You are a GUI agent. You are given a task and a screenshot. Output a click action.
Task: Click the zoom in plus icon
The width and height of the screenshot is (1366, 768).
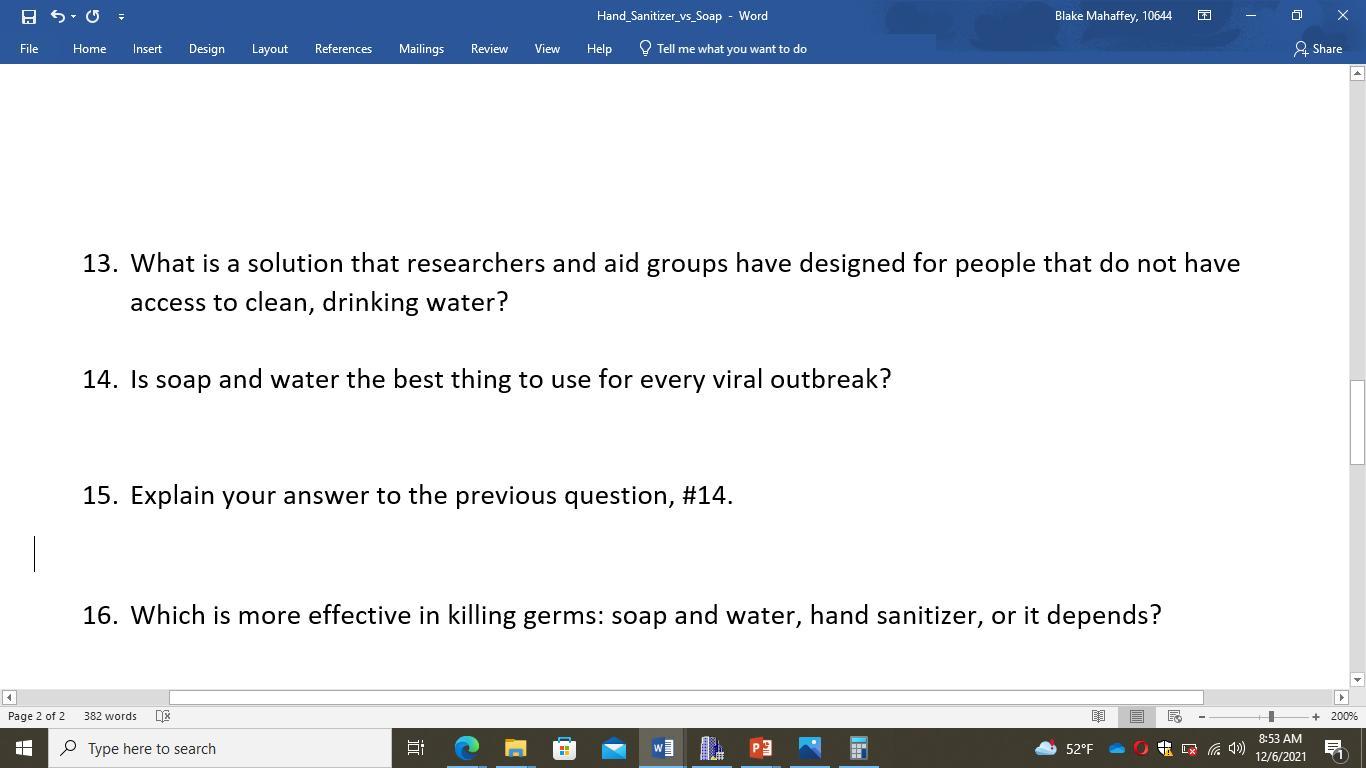1315,716
